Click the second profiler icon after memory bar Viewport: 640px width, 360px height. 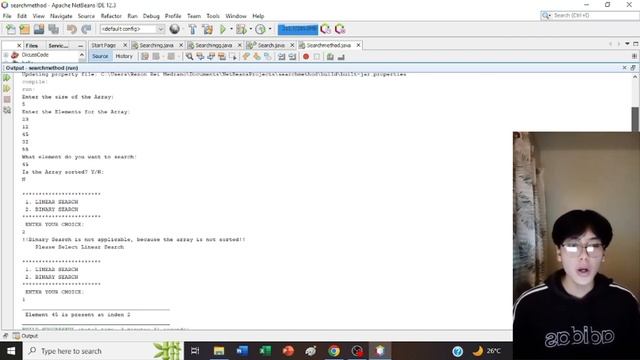coord(340,29)
